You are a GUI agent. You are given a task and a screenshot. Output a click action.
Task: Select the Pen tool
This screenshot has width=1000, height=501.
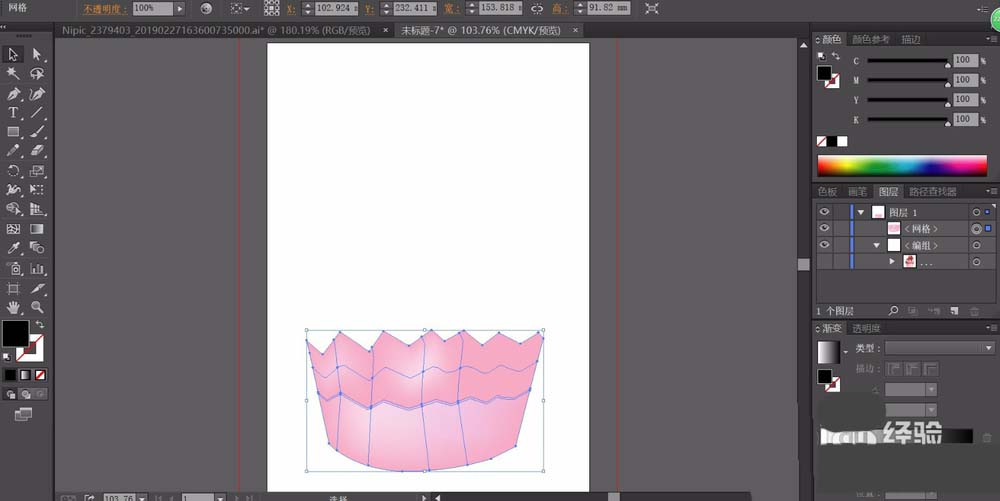tap(13, 94)
